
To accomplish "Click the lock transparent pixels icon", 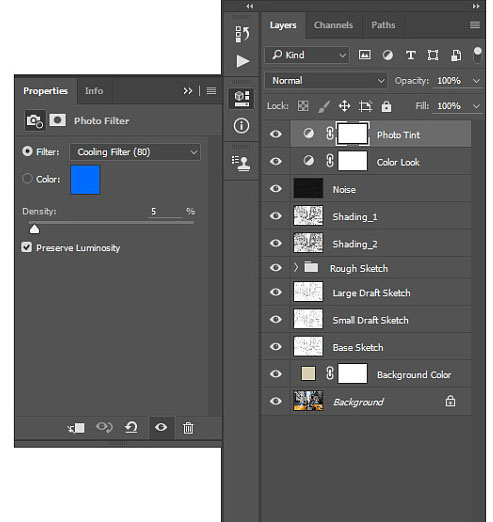I will 303,106.
